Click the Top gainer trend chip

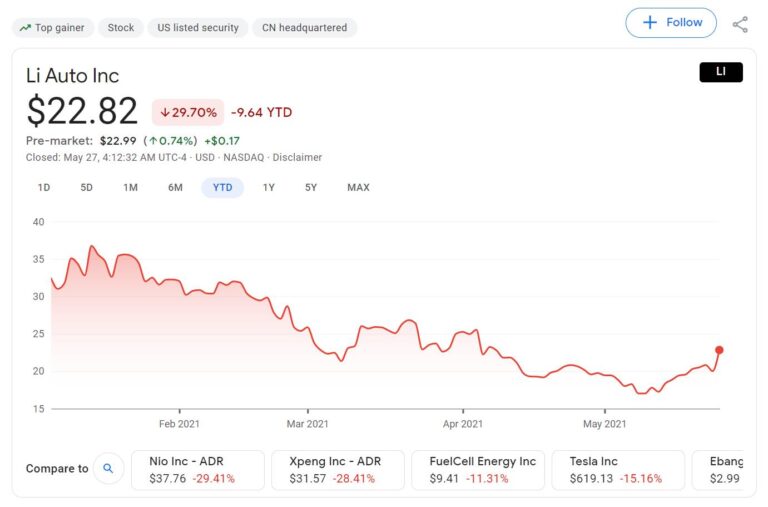[x=54, y=28]
